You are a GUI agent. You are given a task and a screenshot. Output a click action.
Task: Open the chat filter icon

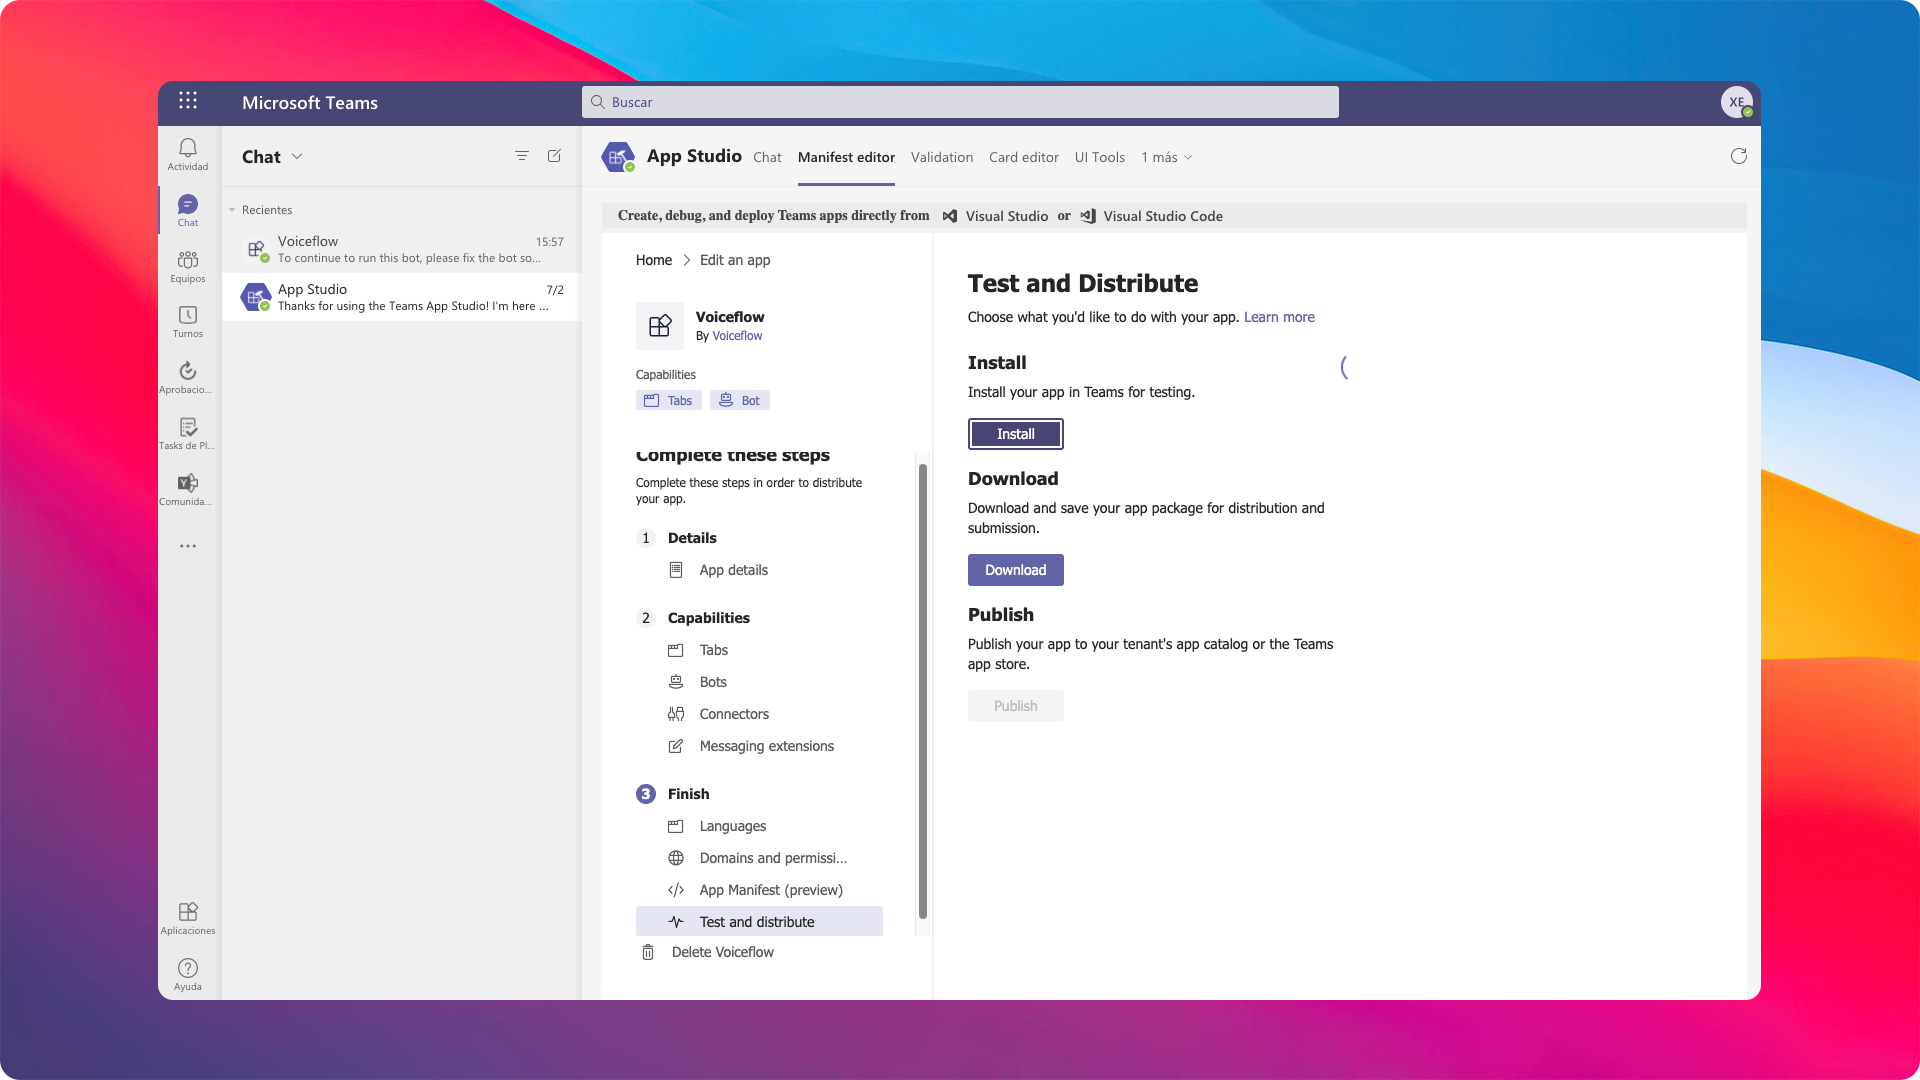point(522,156)
